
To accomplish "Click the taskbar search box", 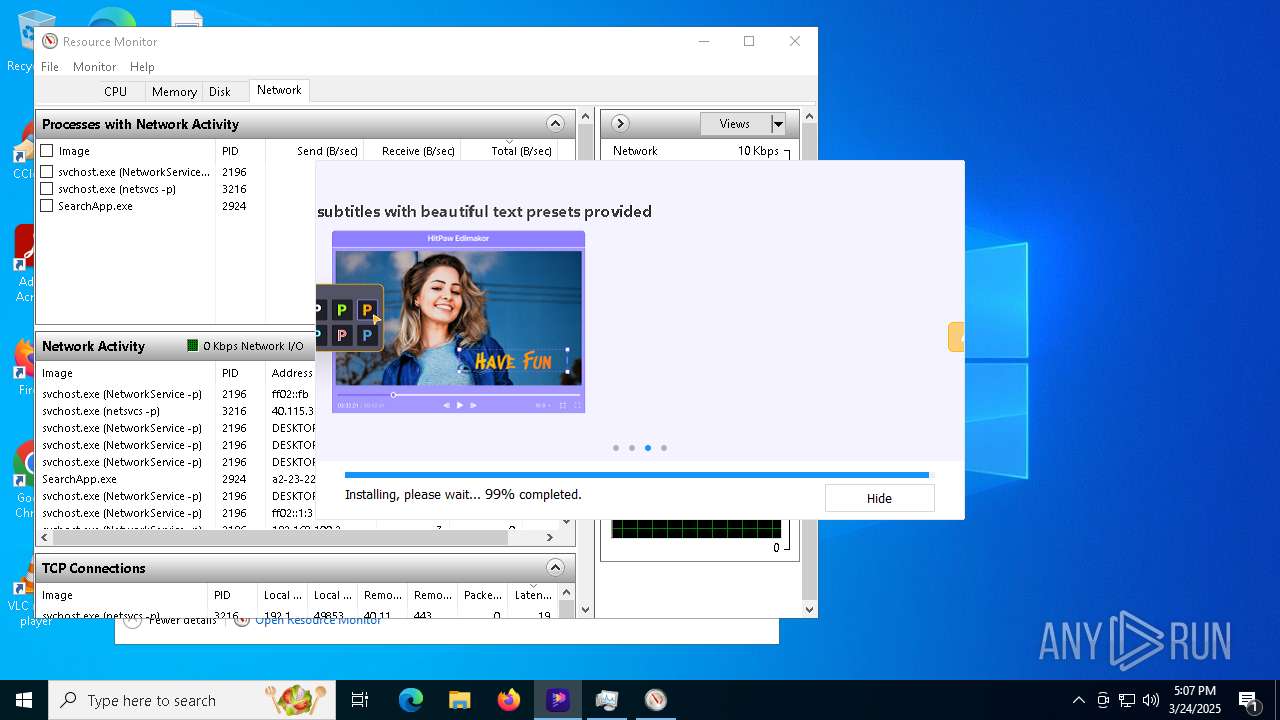I will [x=192, y=700].
